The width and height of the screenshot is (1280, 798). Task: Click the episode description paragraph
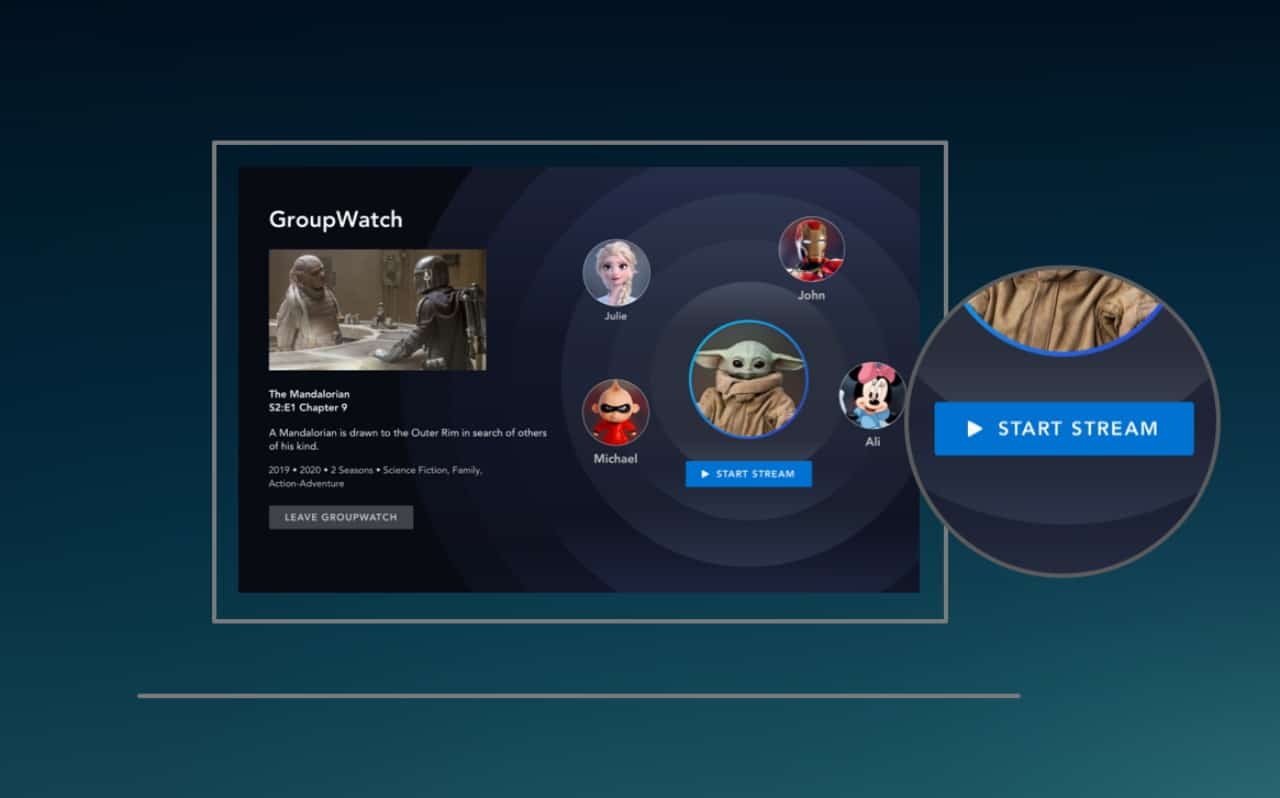pyautogui.click(x=407, y=439)
